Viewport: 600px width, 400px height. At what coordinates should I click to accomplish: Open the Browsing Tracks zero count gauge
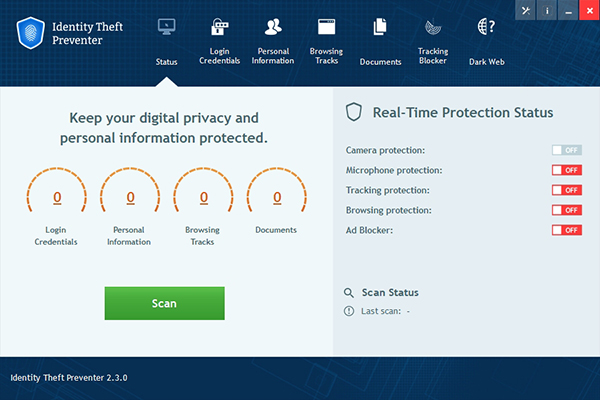[x=203, y=198]
